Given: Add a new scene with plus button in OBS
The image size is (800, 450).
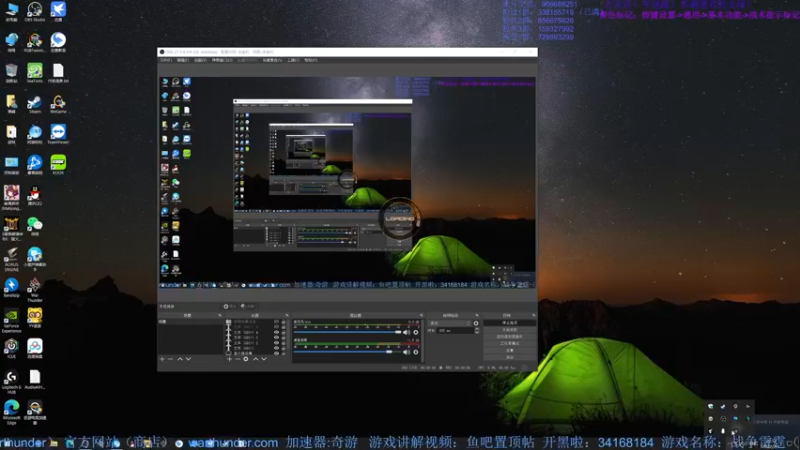Looking at the screenshot, I should pyautogui.click(x=162, y=359).
